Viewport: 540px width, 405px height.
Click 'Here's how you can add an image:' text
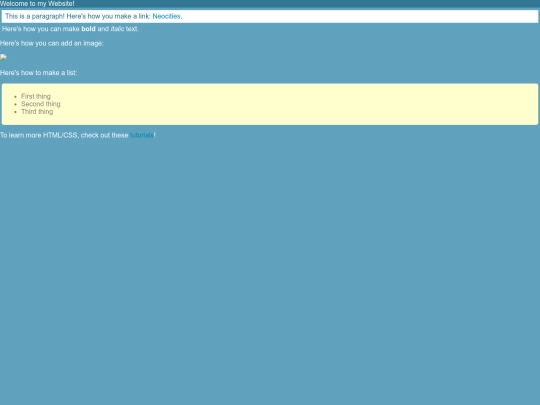point(52,43)
